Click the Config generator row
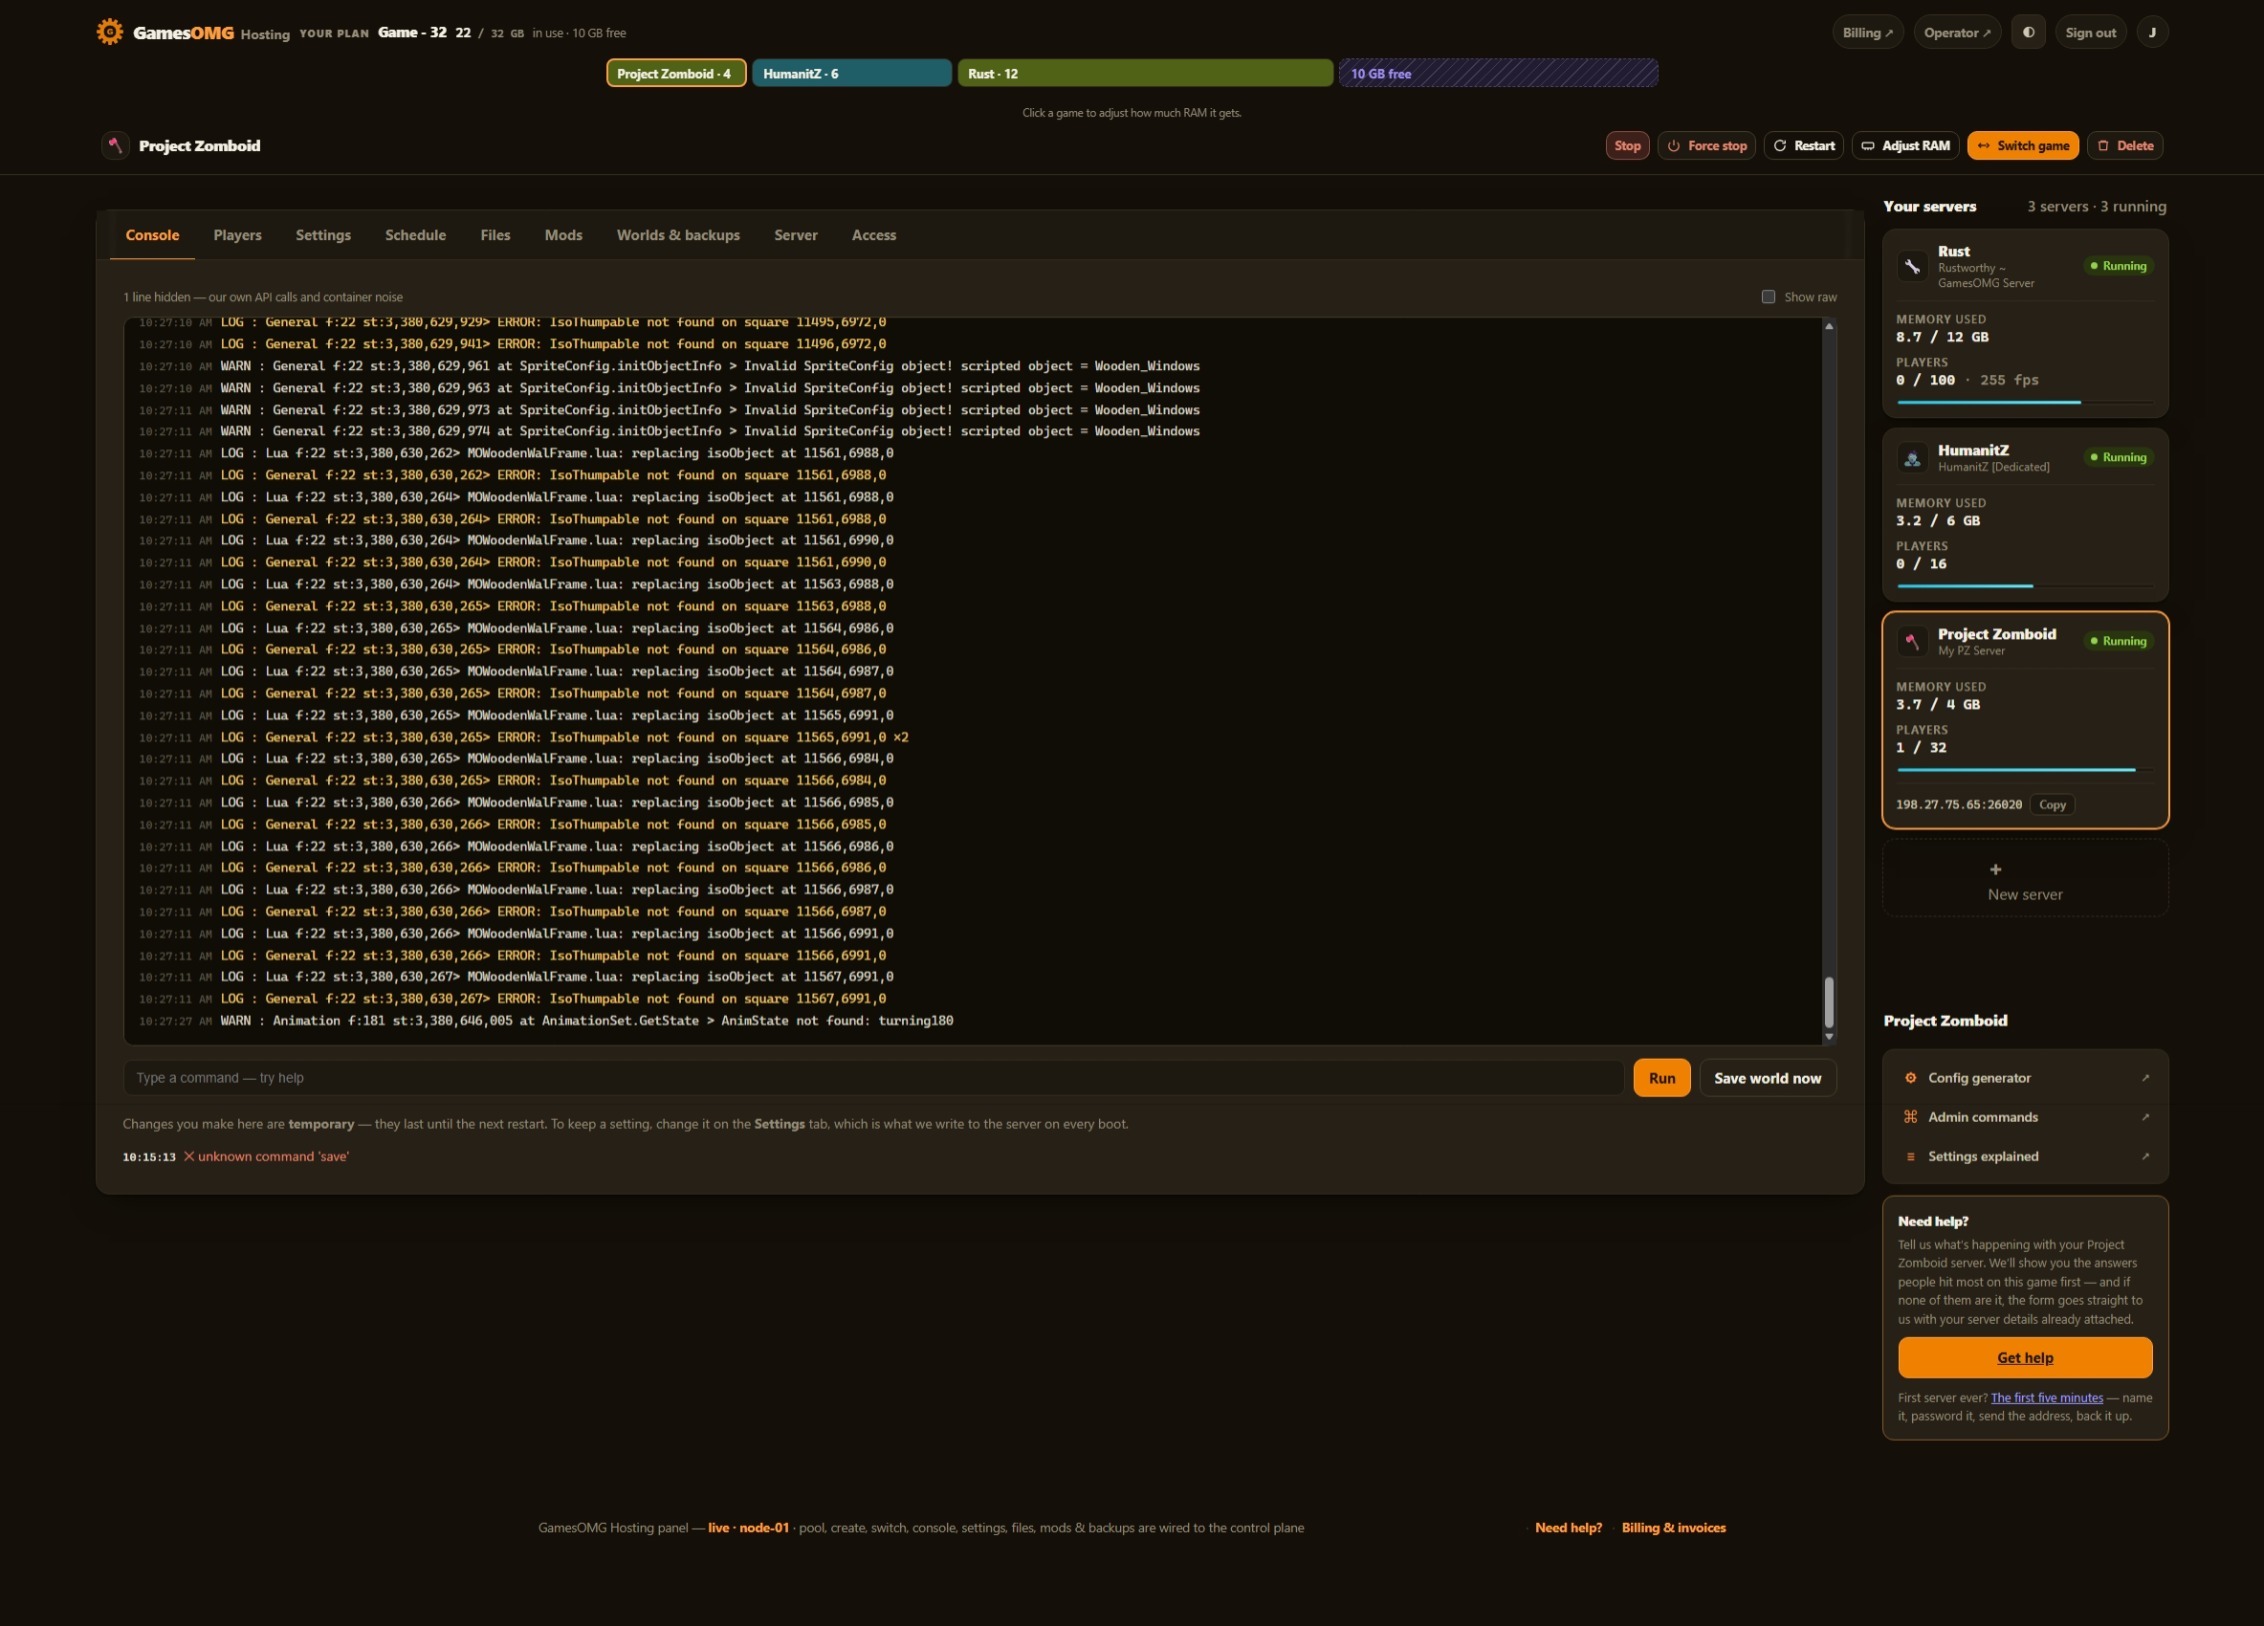Image resolution: width=2264 pixels, height=1626 pixels. point(2025,1078)
